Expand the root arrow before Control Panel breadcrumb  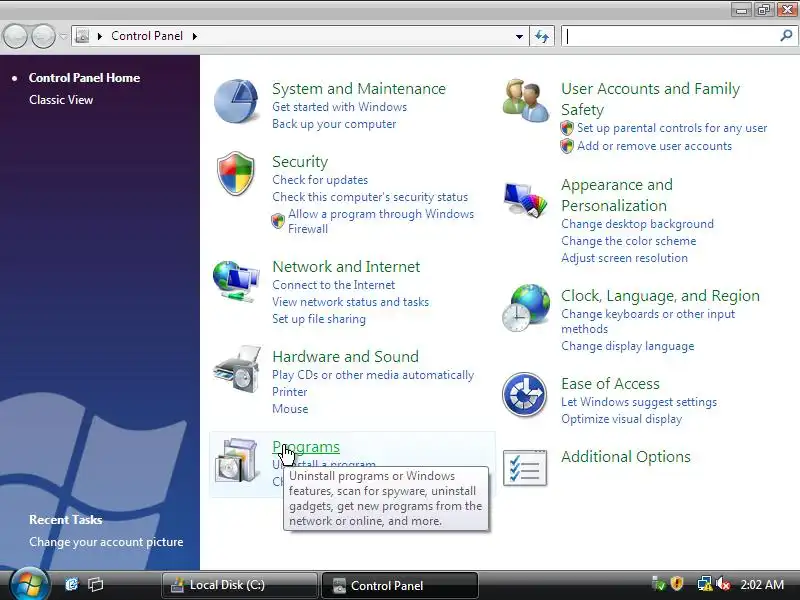(100, 36)
